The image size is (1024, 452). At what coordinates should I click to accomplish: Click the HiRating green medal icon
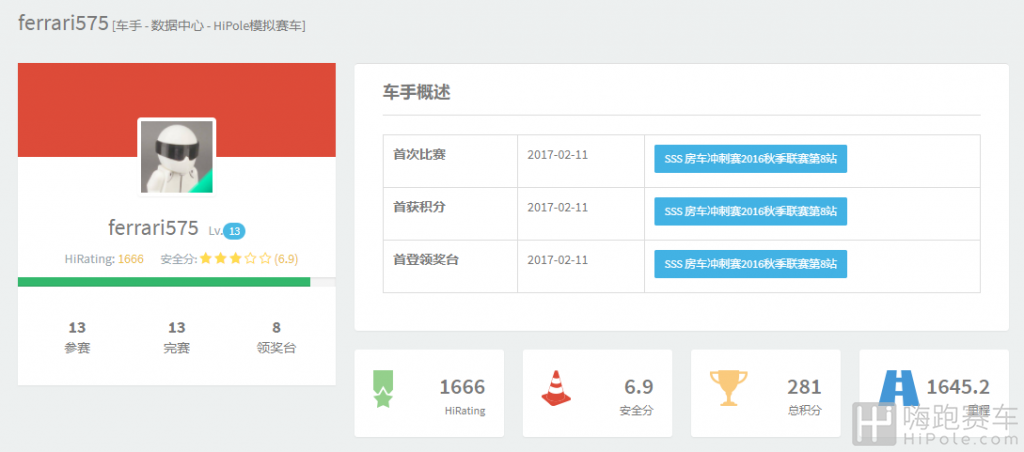(383, 389)
